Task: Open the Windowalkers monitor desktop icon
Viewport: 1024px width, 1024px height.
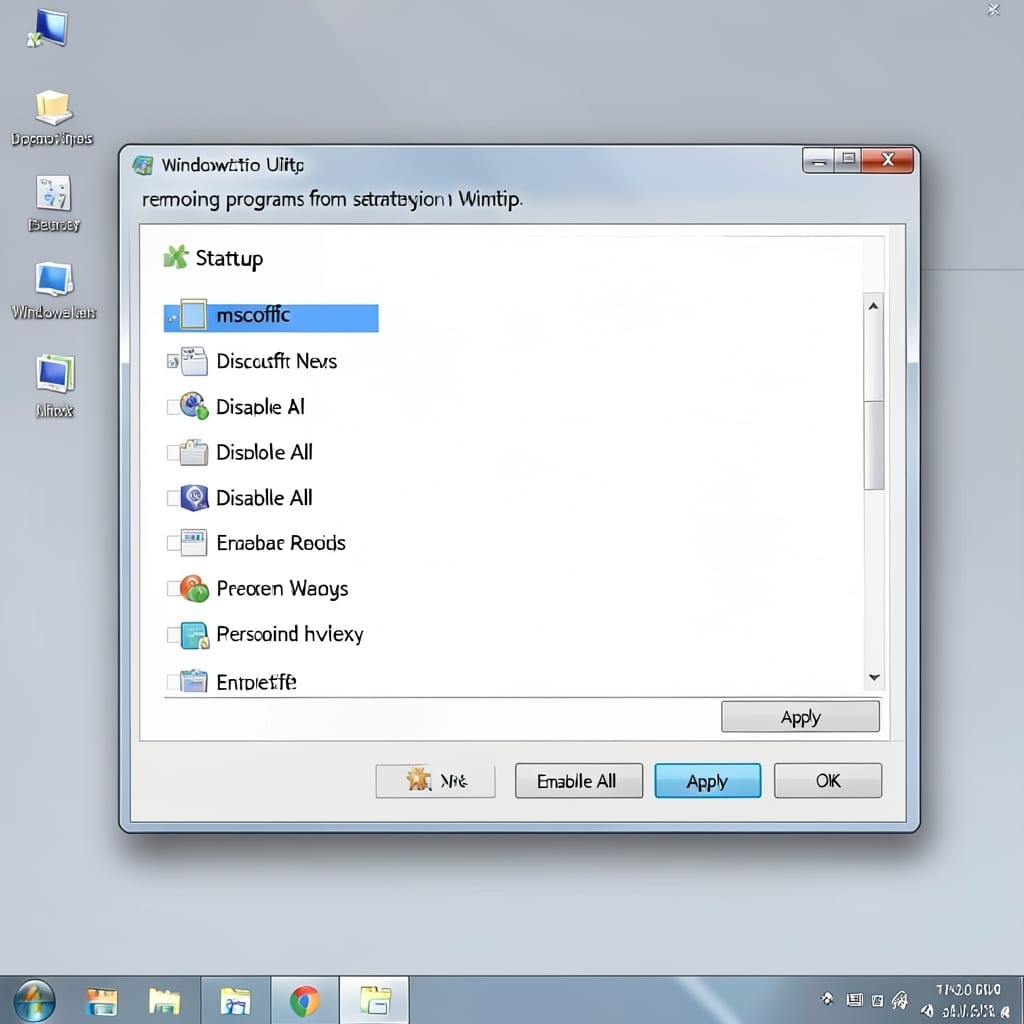Action: tap(54, 280)
